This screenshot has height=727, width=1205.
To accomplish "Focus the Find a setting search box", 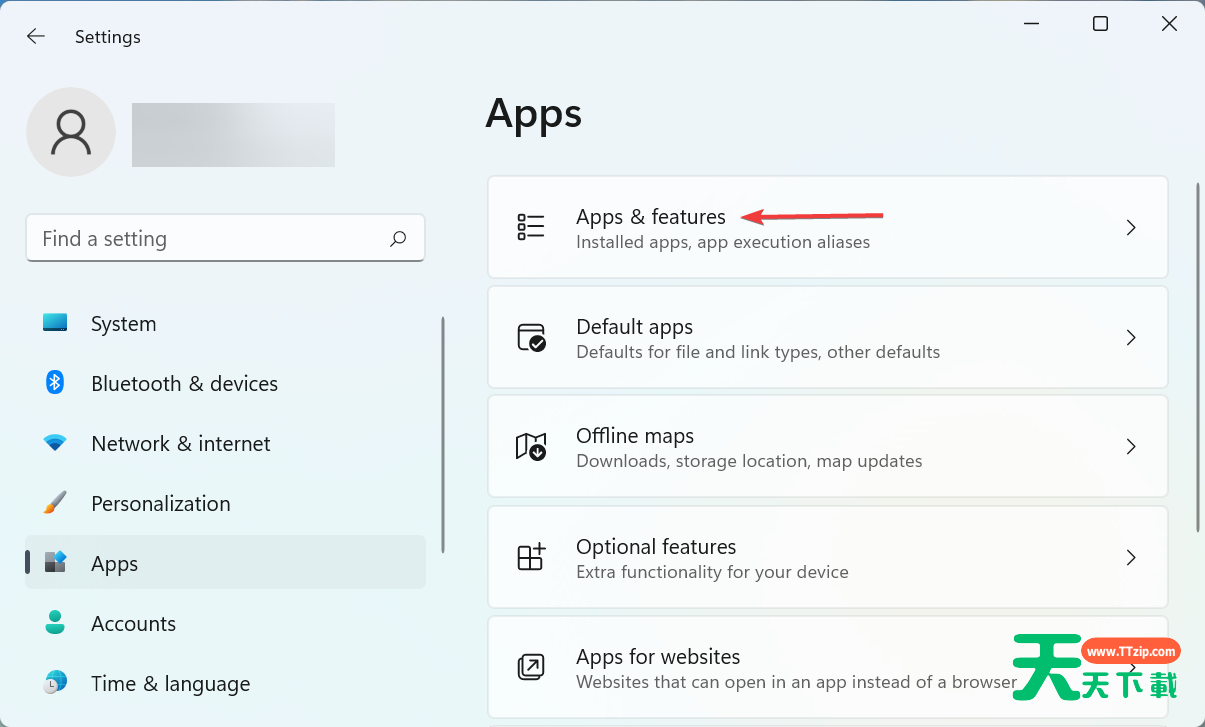I will [210, 239].
